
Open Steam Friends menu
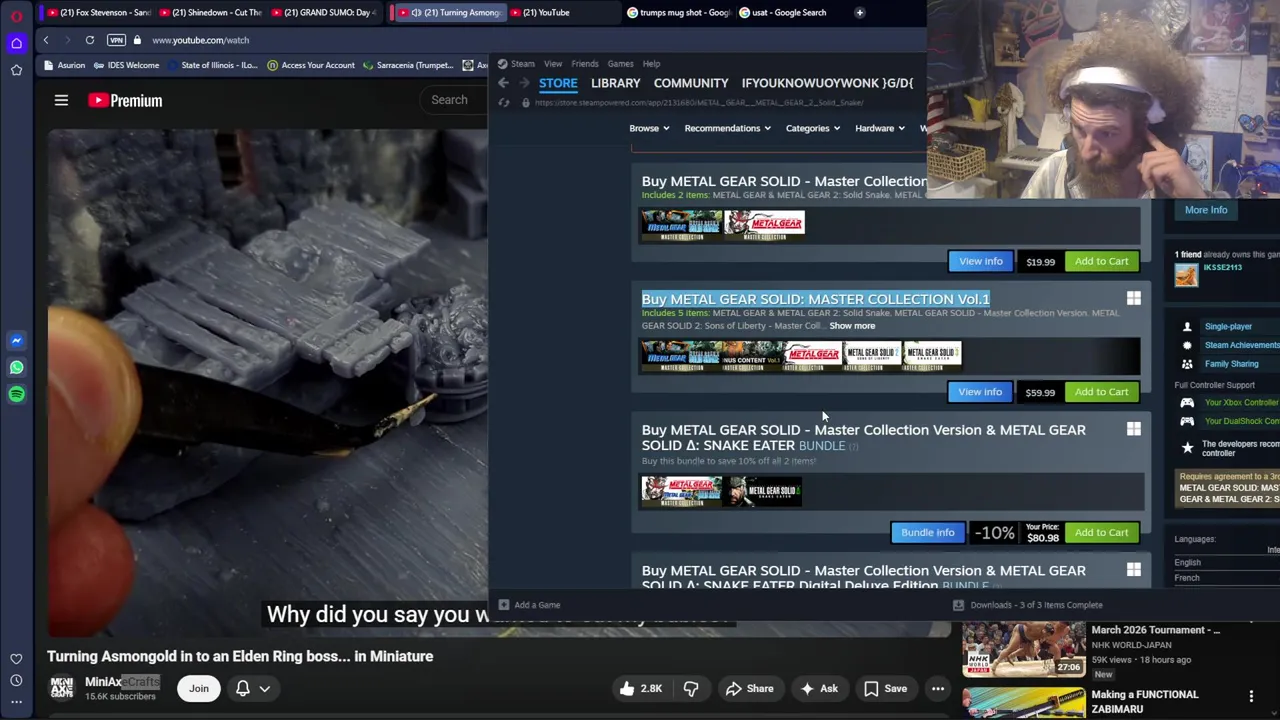pyautogui.click(x=584, y=64)
